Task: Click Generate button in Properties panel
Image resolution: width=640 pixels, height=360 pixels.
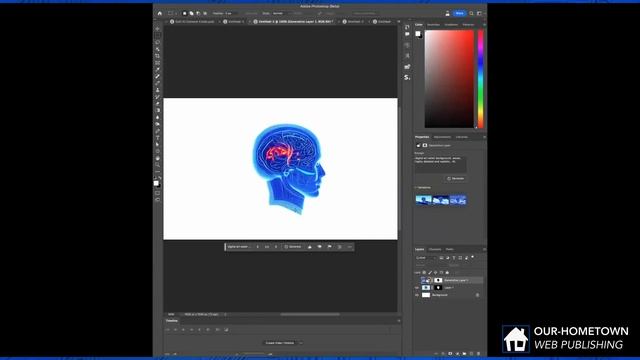Action: tap(456, 179)
